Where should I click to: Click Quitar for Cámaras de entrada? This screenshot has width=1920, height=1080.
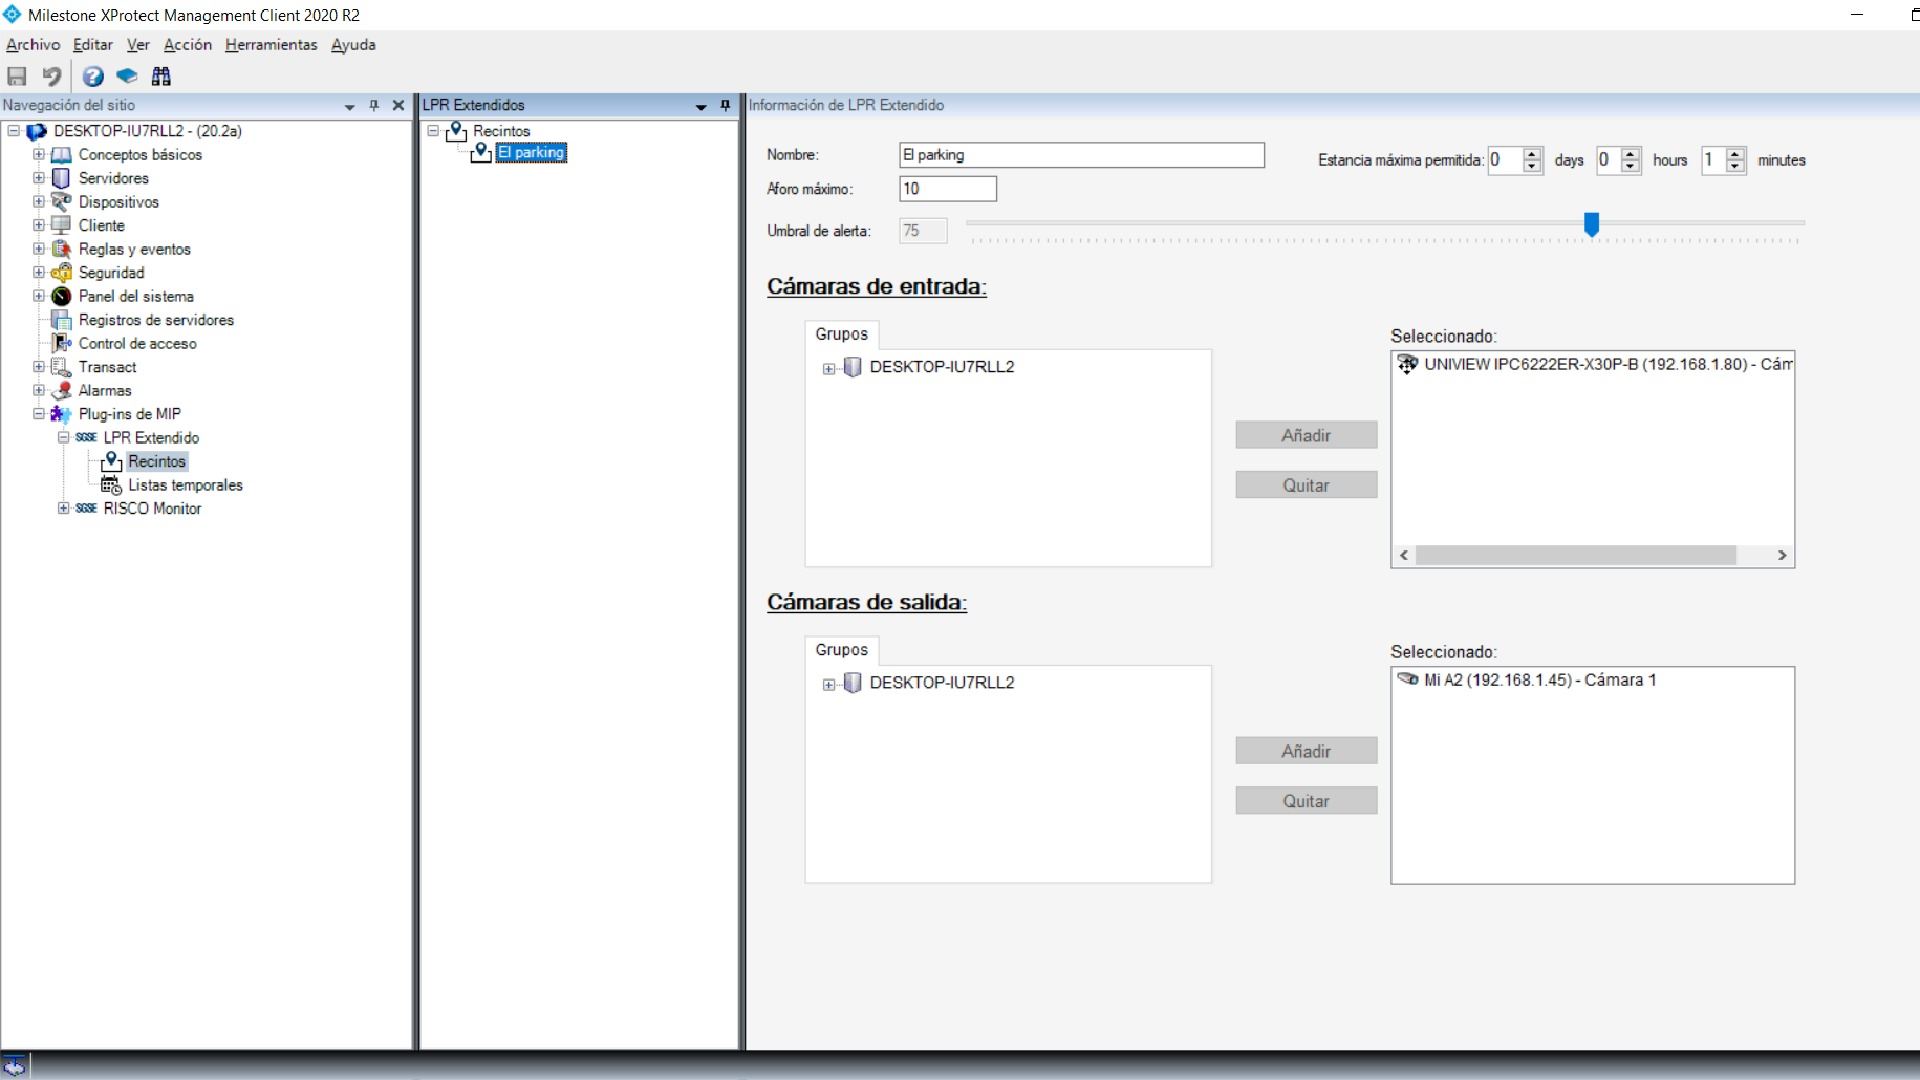(1306, 485)
